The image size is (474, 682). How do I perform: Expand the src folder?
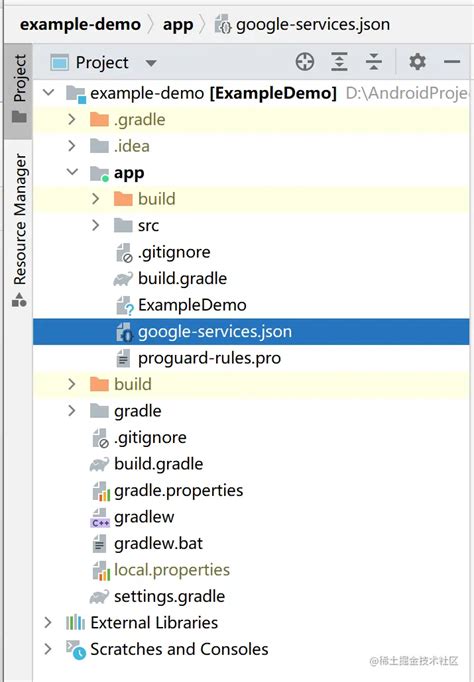(96, 225)
